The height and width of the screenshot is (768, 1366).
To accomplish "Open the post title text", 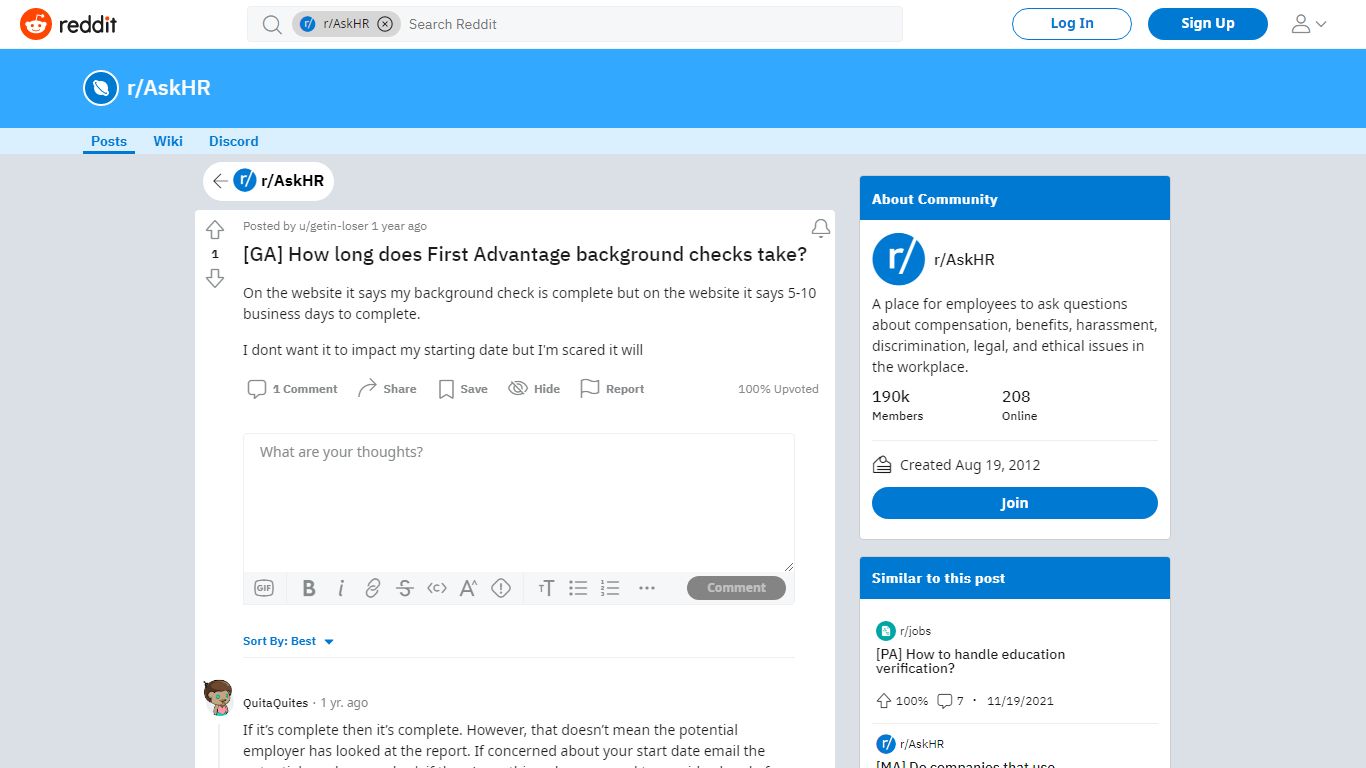I will point(525,254).
